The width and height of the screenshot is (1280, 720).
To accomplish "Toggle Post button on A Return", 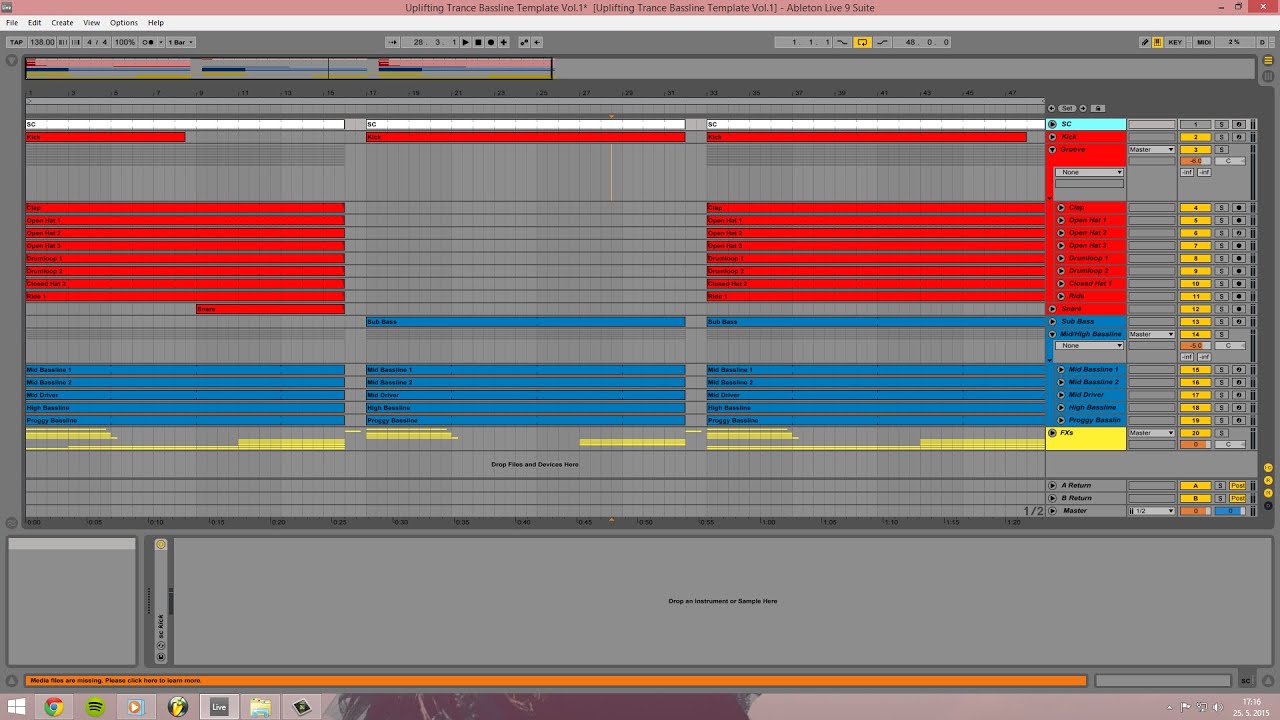I will click(1238, 486).
